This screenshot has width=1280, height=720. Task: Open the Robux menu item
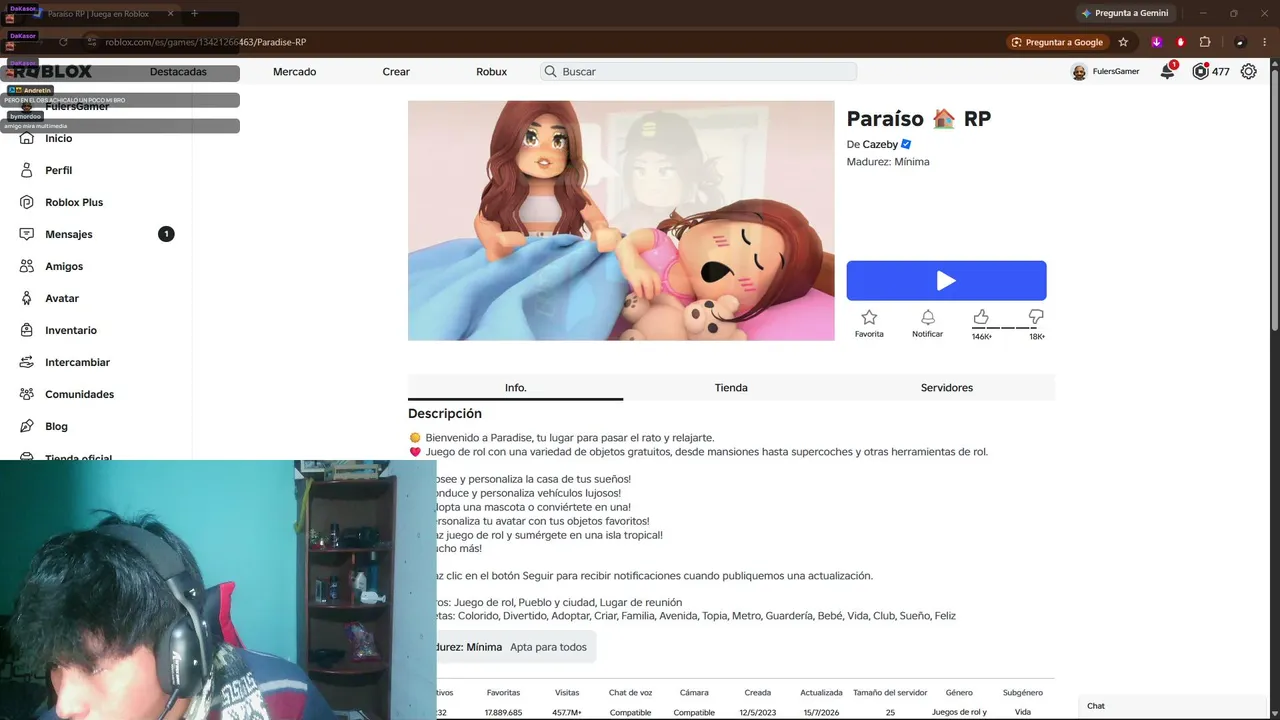point(492,72)
